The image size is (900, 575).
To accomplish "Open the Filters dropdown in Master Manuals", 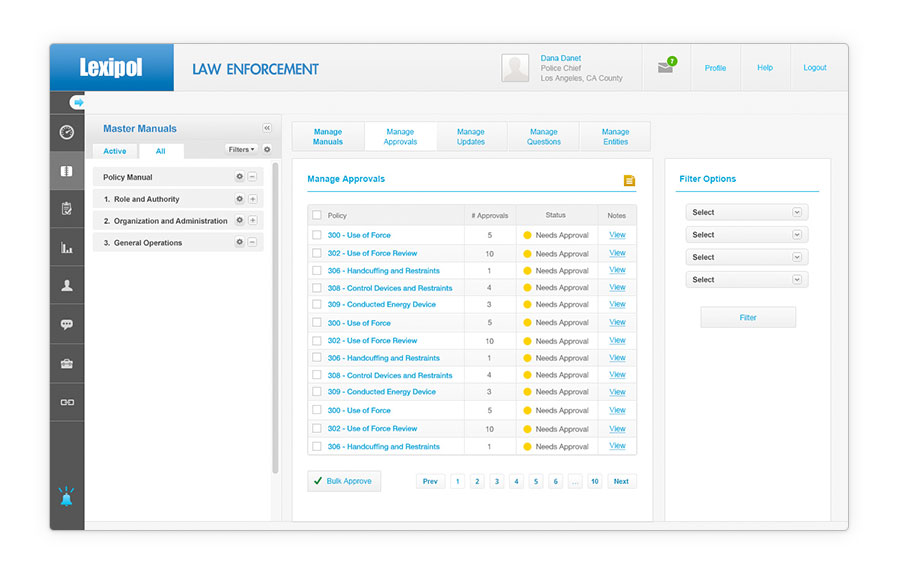I will [x=241, y=149].
